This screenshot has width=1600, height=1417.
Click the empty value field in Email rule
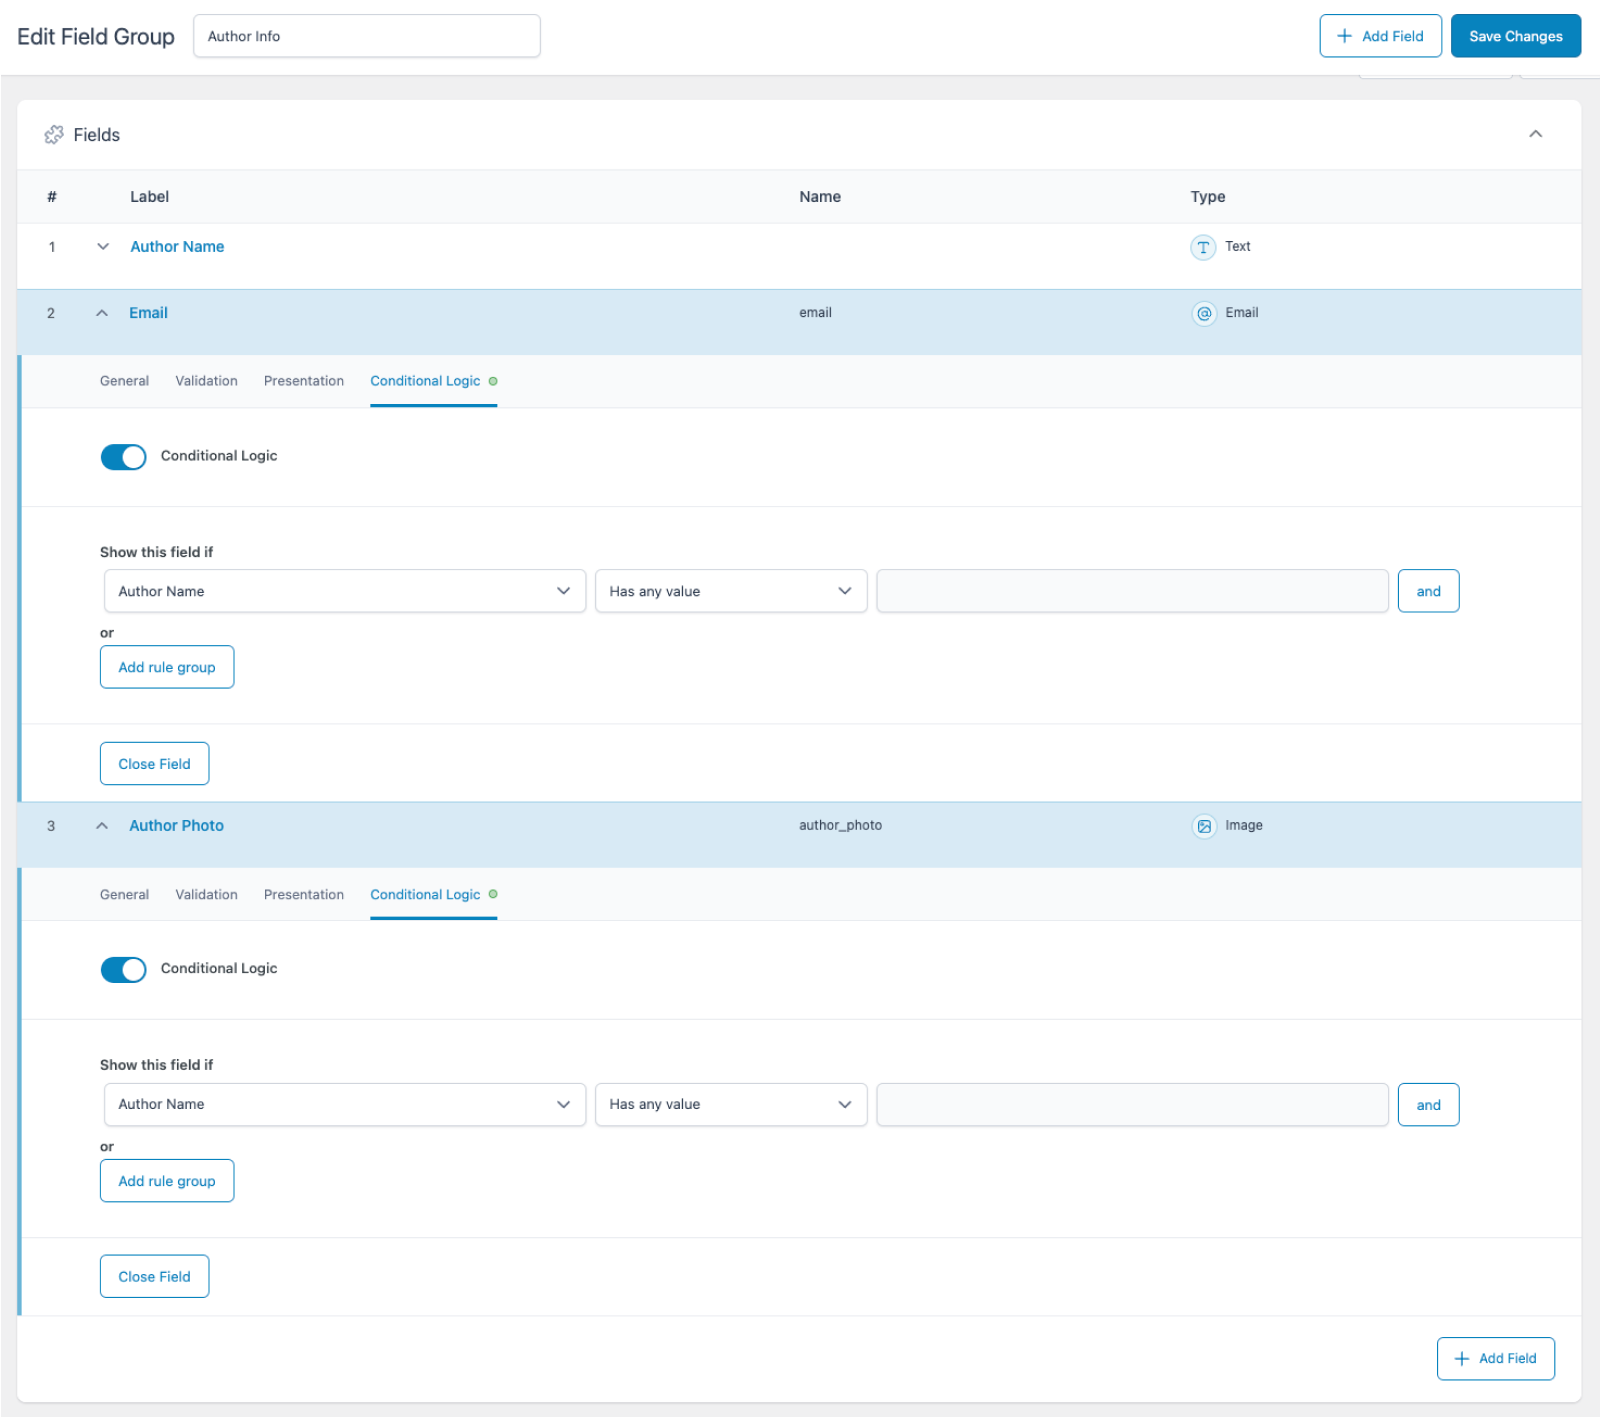(x=1131, y=591)
